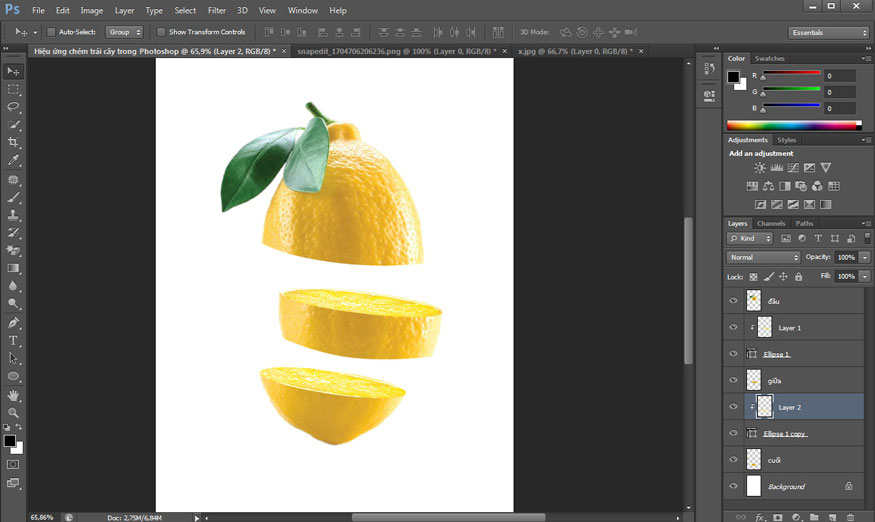This screenshot has height=522, width=875.
Task: Select the Move tool
Action: pos(13,71)
